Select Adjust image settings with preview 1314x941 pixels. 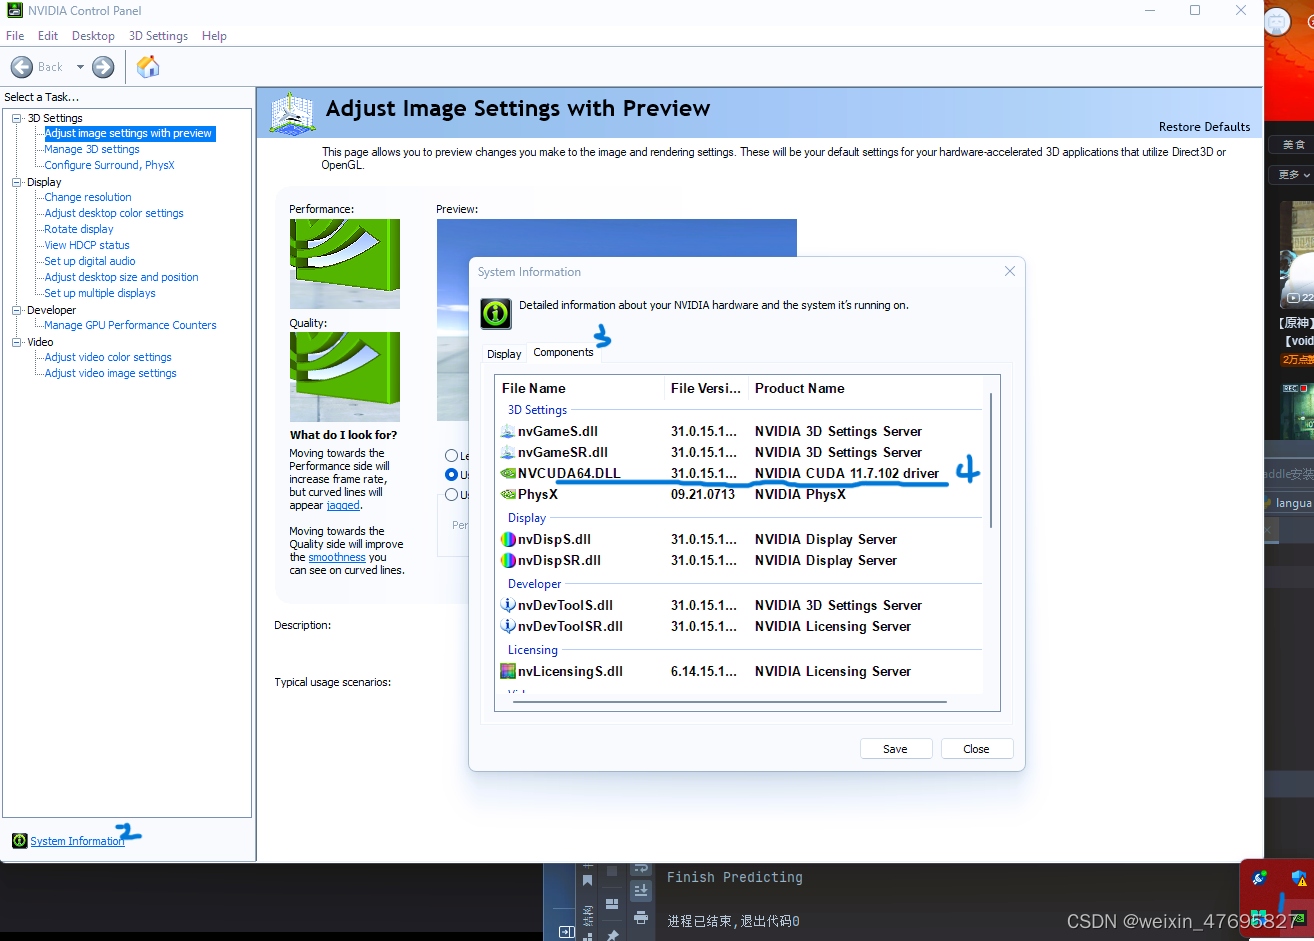(129, 133)
